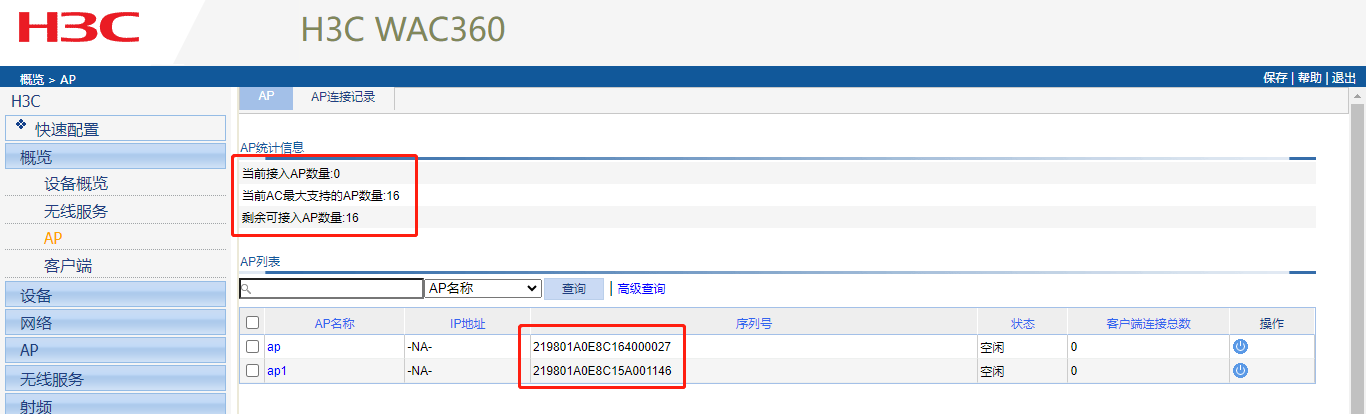Sort by the 客户端连接总数 column header

click(x=1149, y=324)
